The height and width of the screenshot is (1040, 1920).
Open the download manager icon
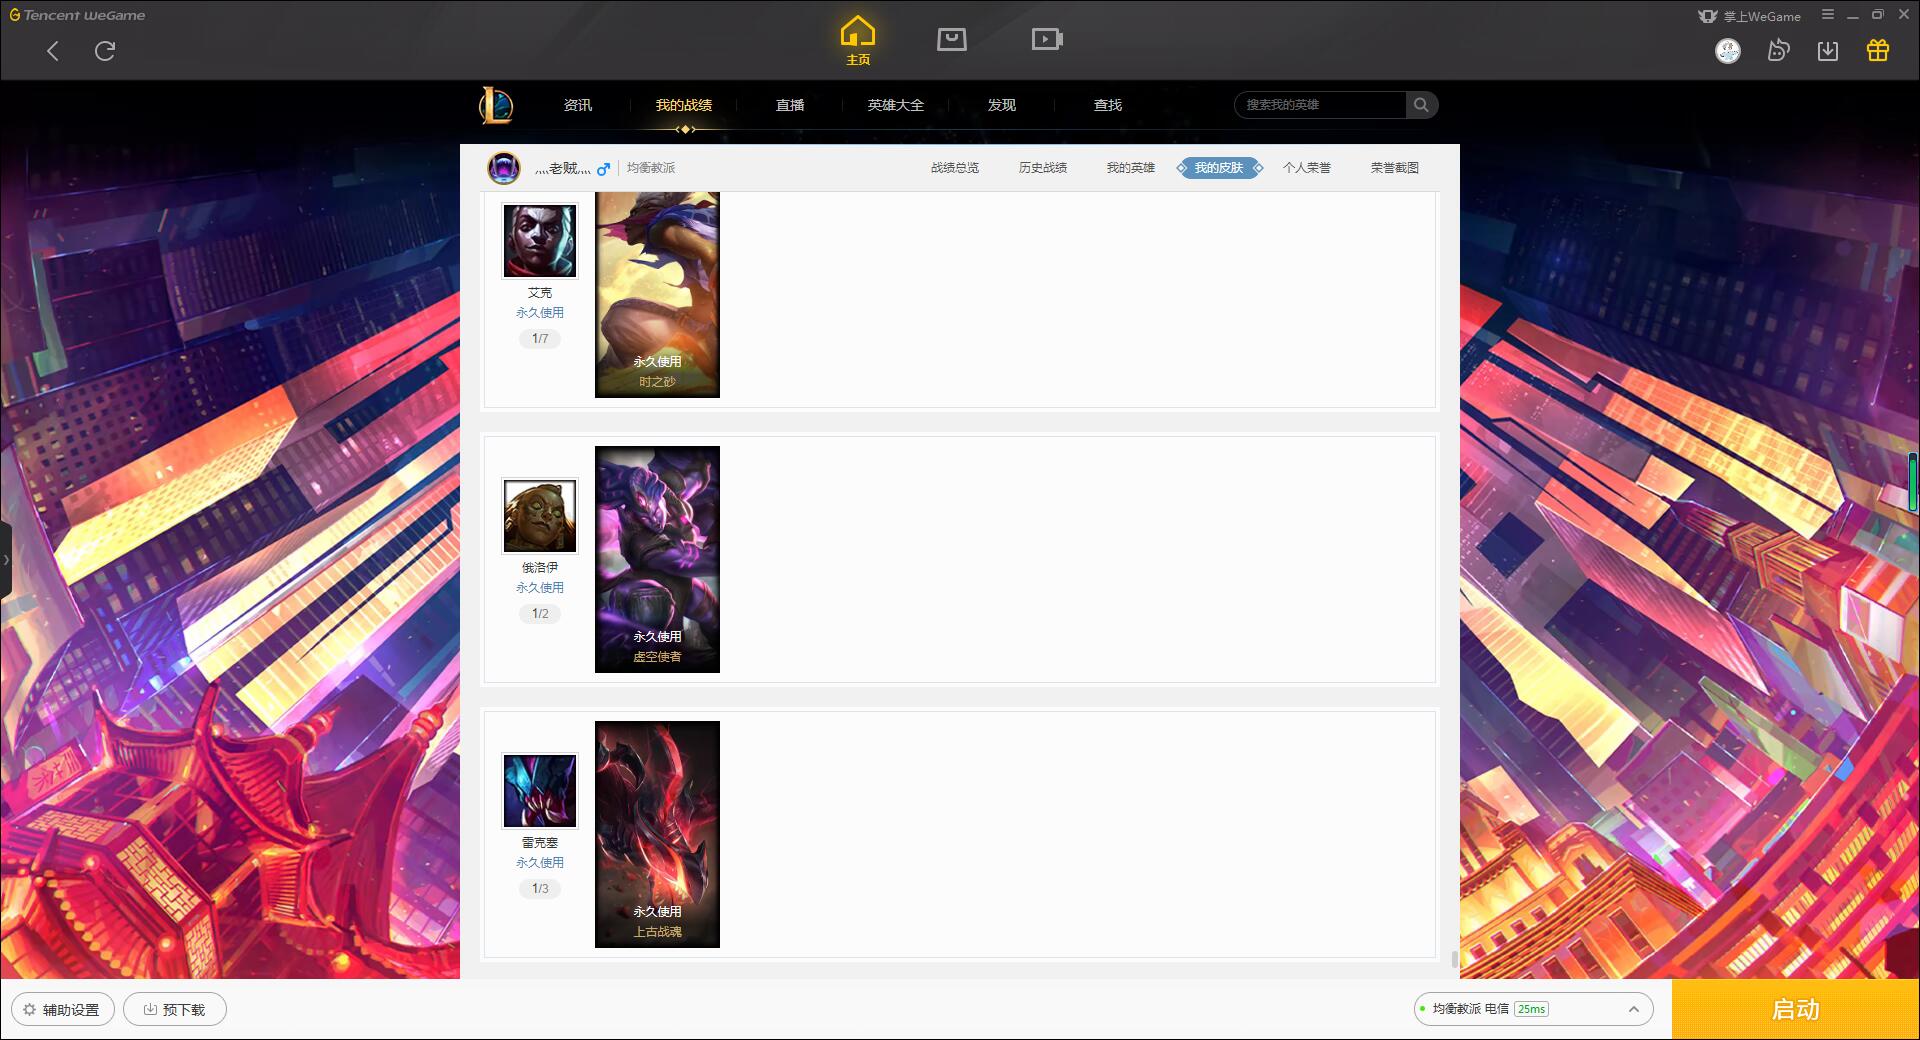pos(1828,51)
